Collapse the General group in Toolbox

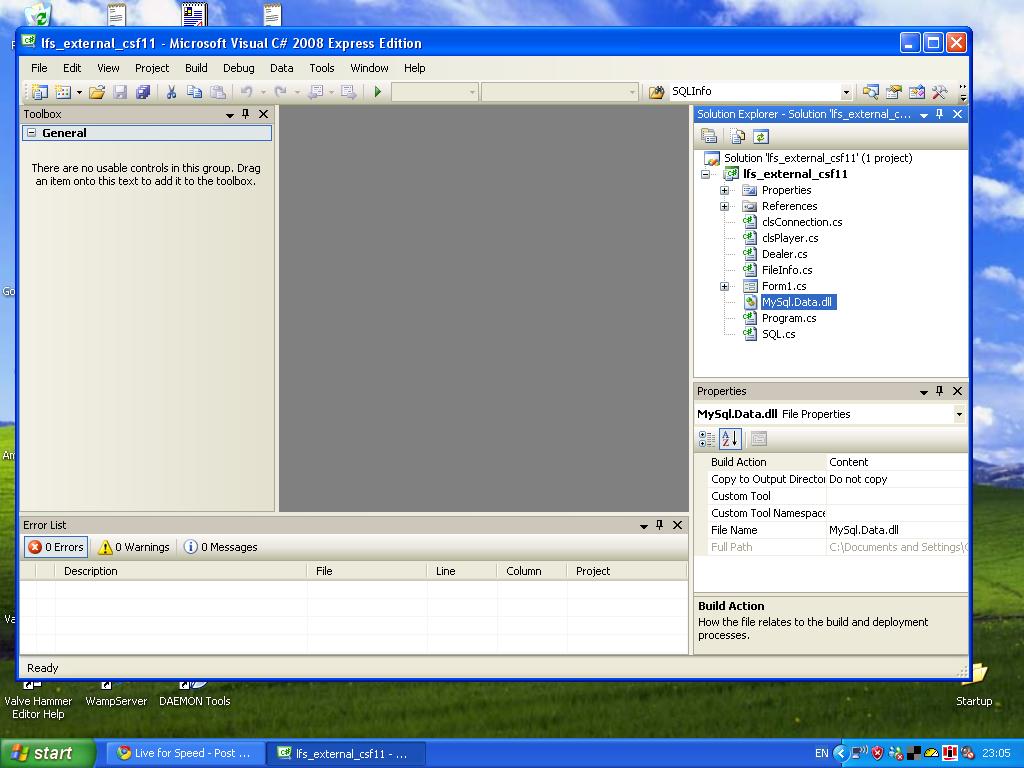pyautogui.click(x=31, y=133)
